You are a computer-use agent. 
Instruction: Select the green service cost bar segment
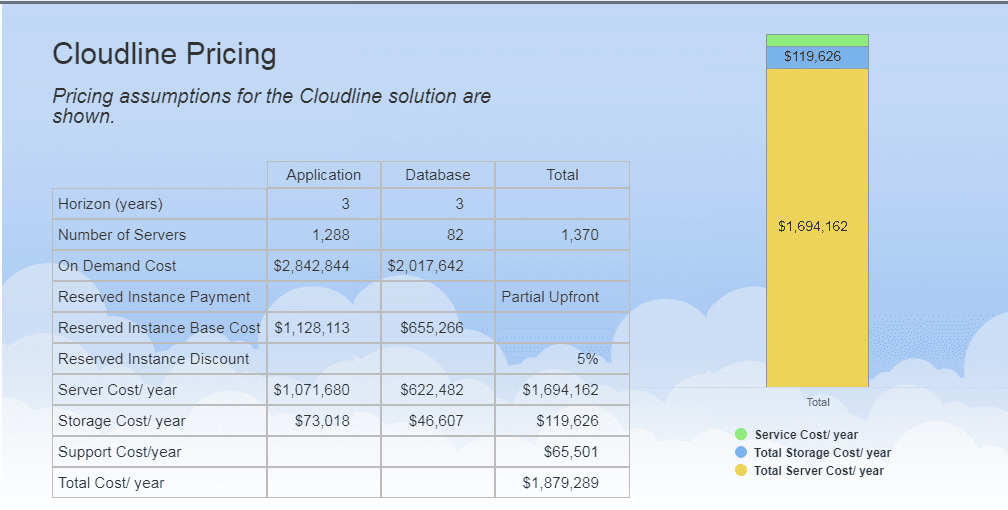coord(817,40)
